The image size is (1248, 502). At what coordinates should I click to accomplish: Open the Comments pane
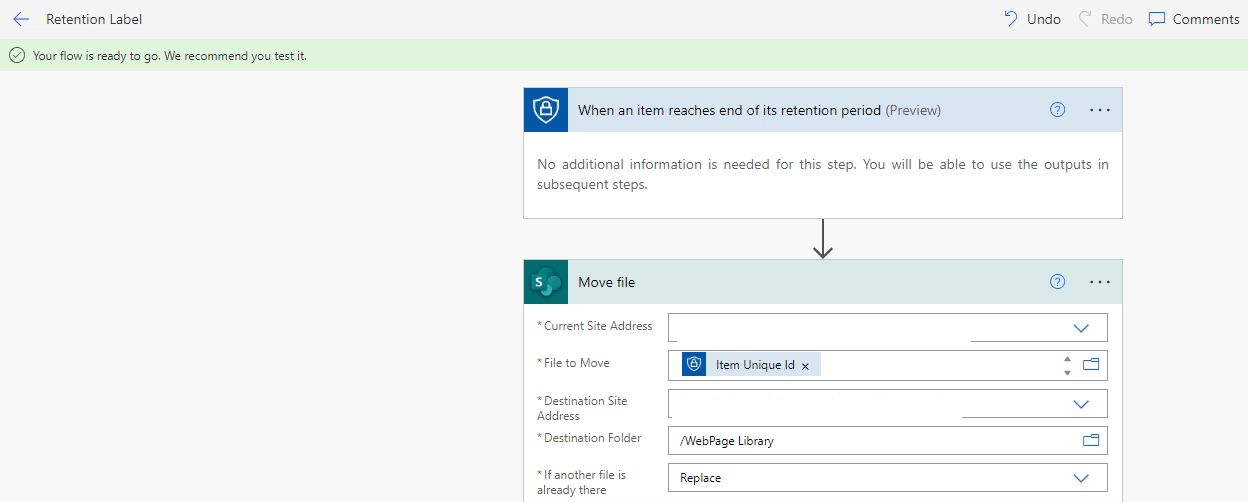coord(1194,19)
